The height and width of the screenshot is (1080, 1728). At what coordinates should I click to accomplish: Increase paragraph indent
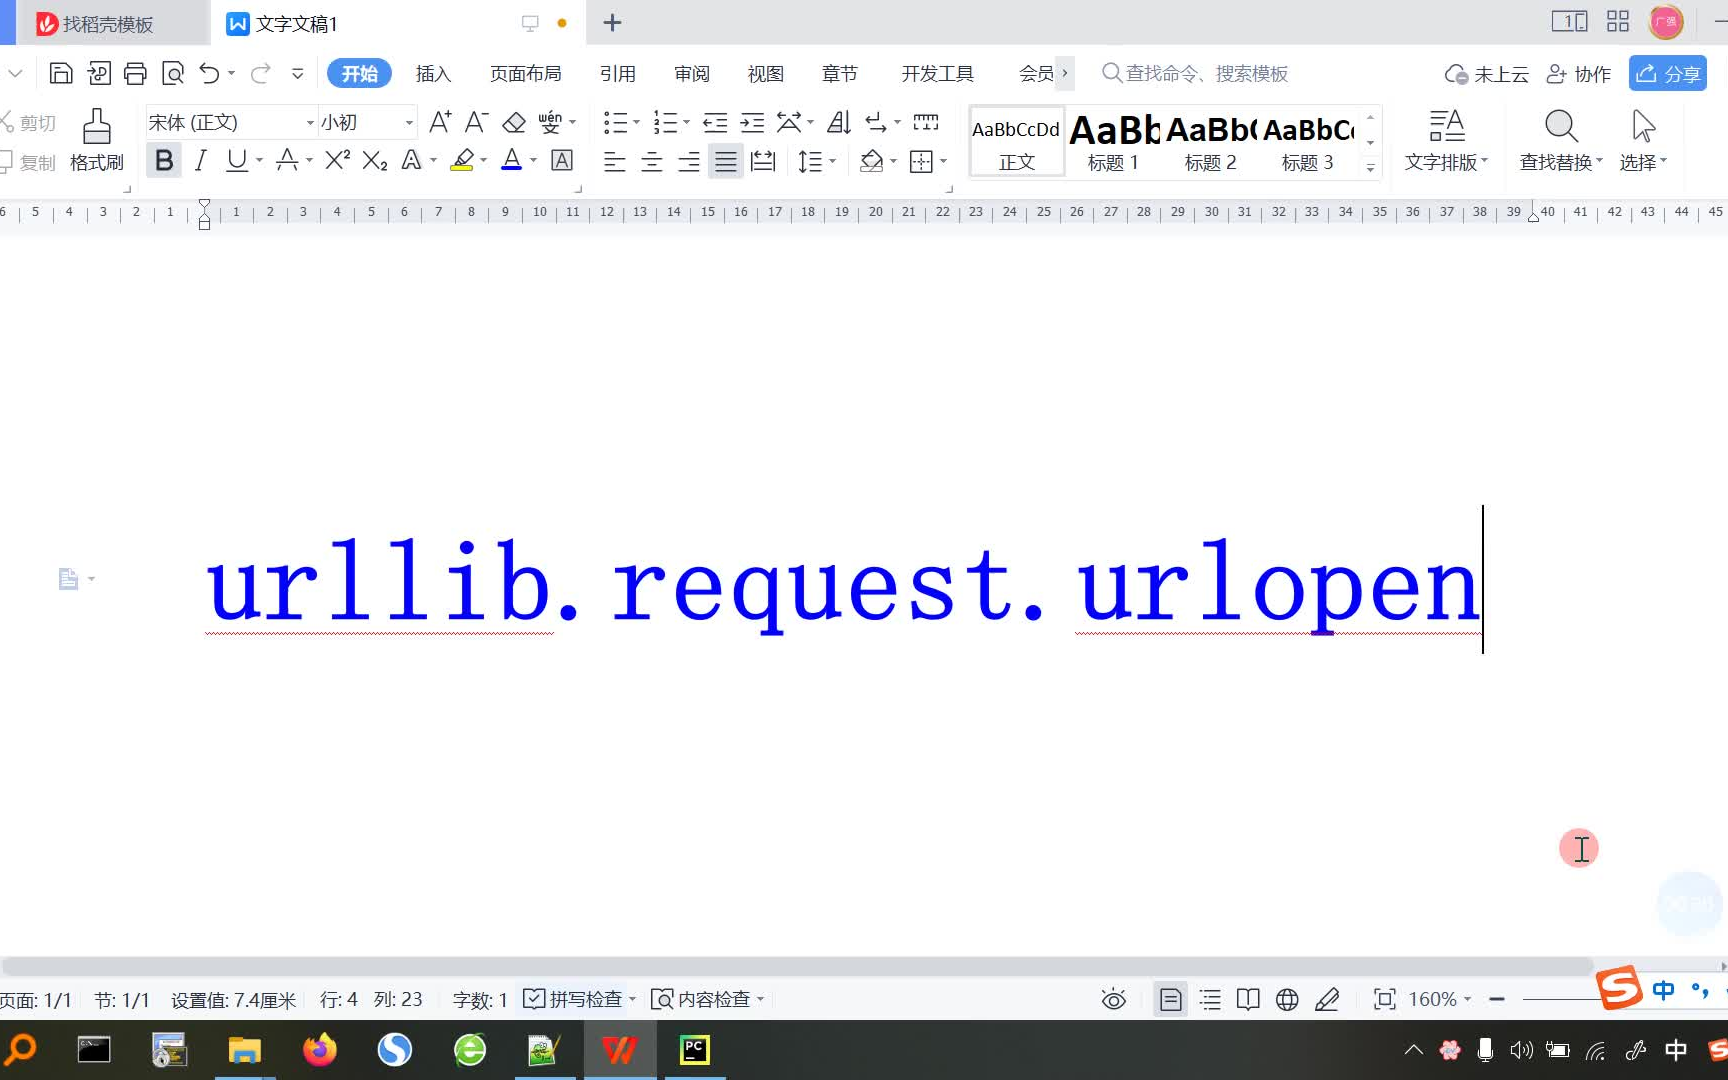(x=752, y=122)
